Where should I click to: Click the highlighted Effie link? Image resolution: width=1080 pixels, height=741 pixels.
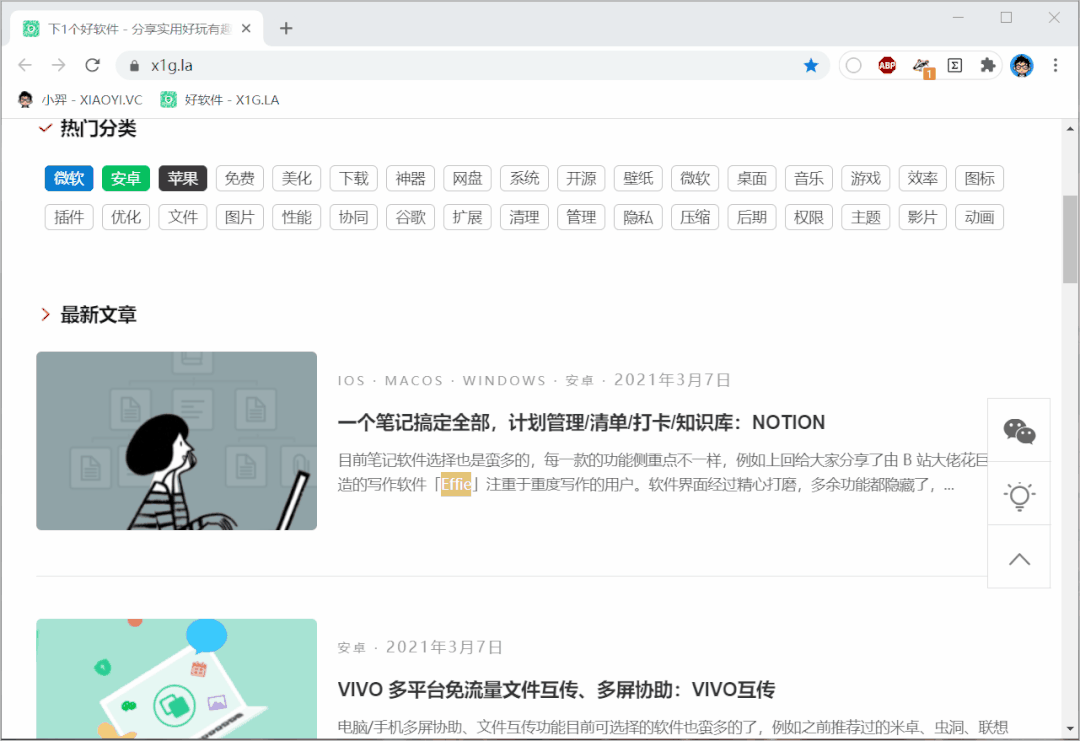[x=456, y=484]
